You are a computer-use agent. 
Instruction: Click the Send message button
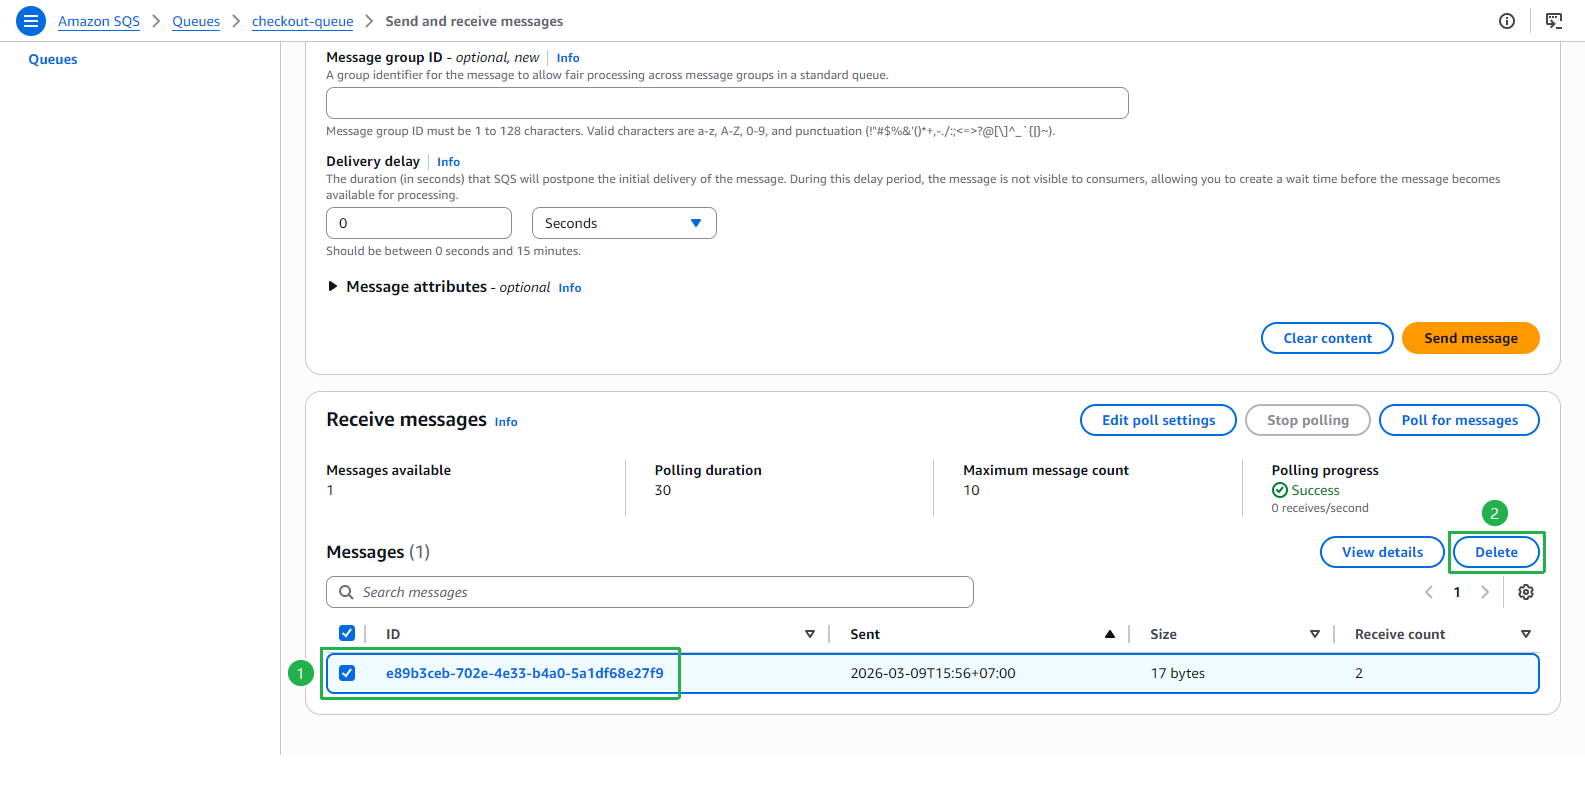coord(1471,338)
